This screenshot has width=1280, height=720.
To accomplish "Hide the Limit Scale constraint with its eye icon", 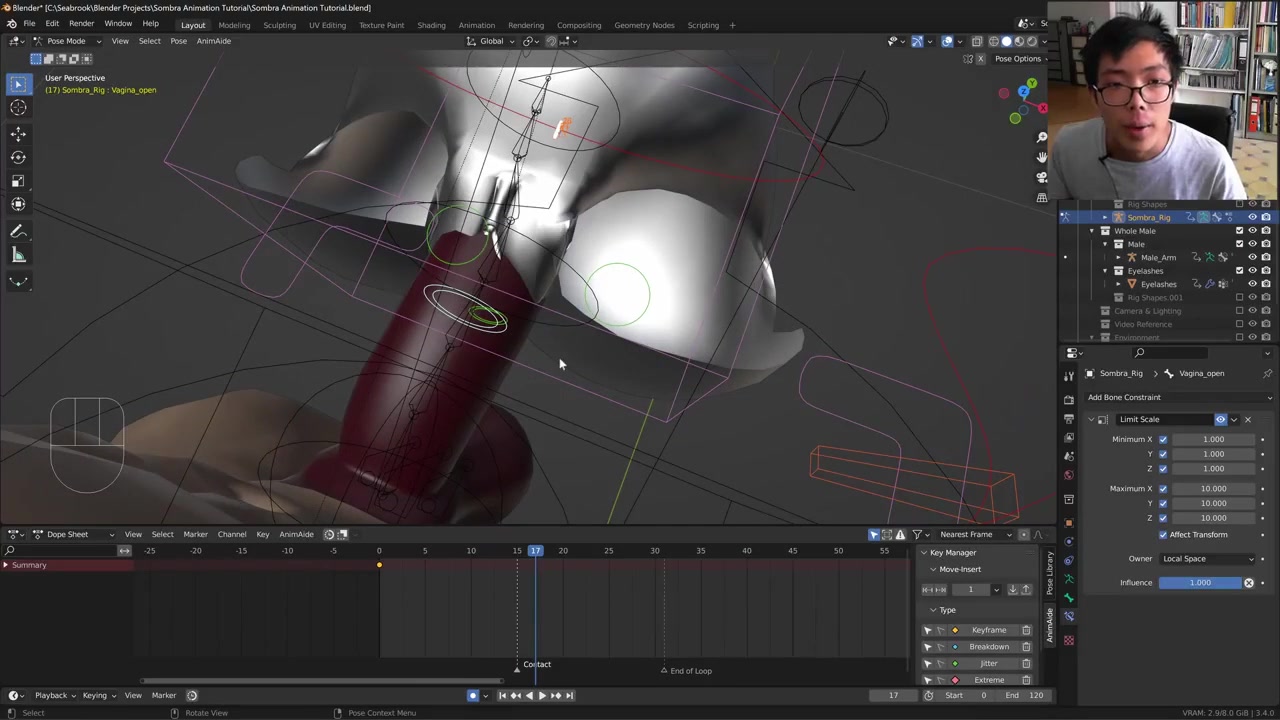I will (1220, 419).
